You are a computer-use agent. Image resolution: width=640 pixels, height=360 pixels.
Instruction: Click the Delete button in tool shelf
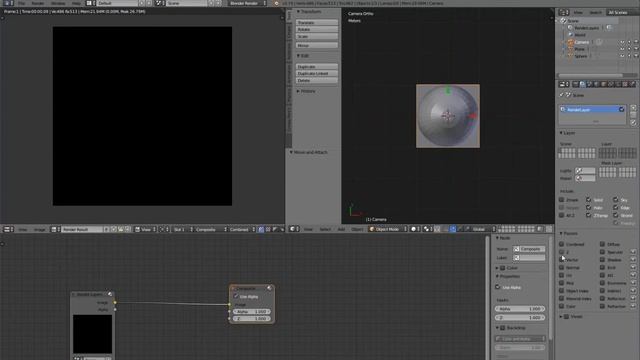[x=317, y=80]
